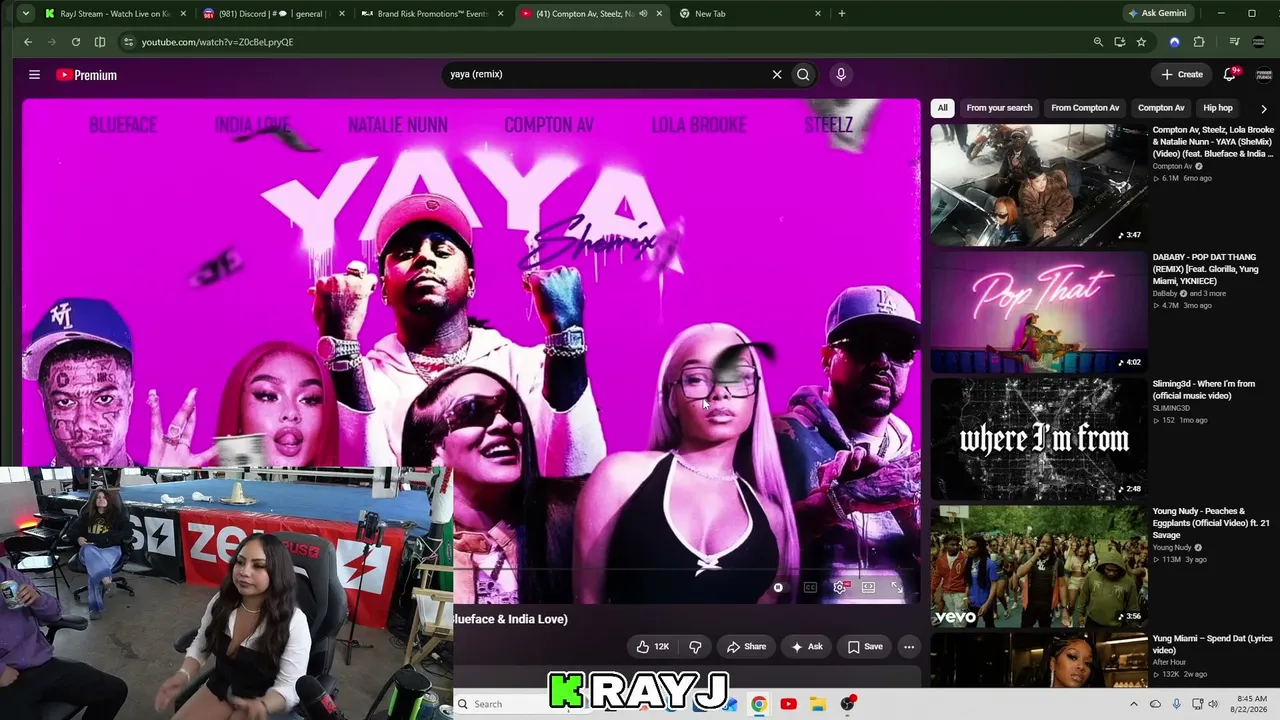The height and width of the screenshot is (720, 1280).
Task: Mute audio on the Compton Av tab
Action: pos(643,14)
